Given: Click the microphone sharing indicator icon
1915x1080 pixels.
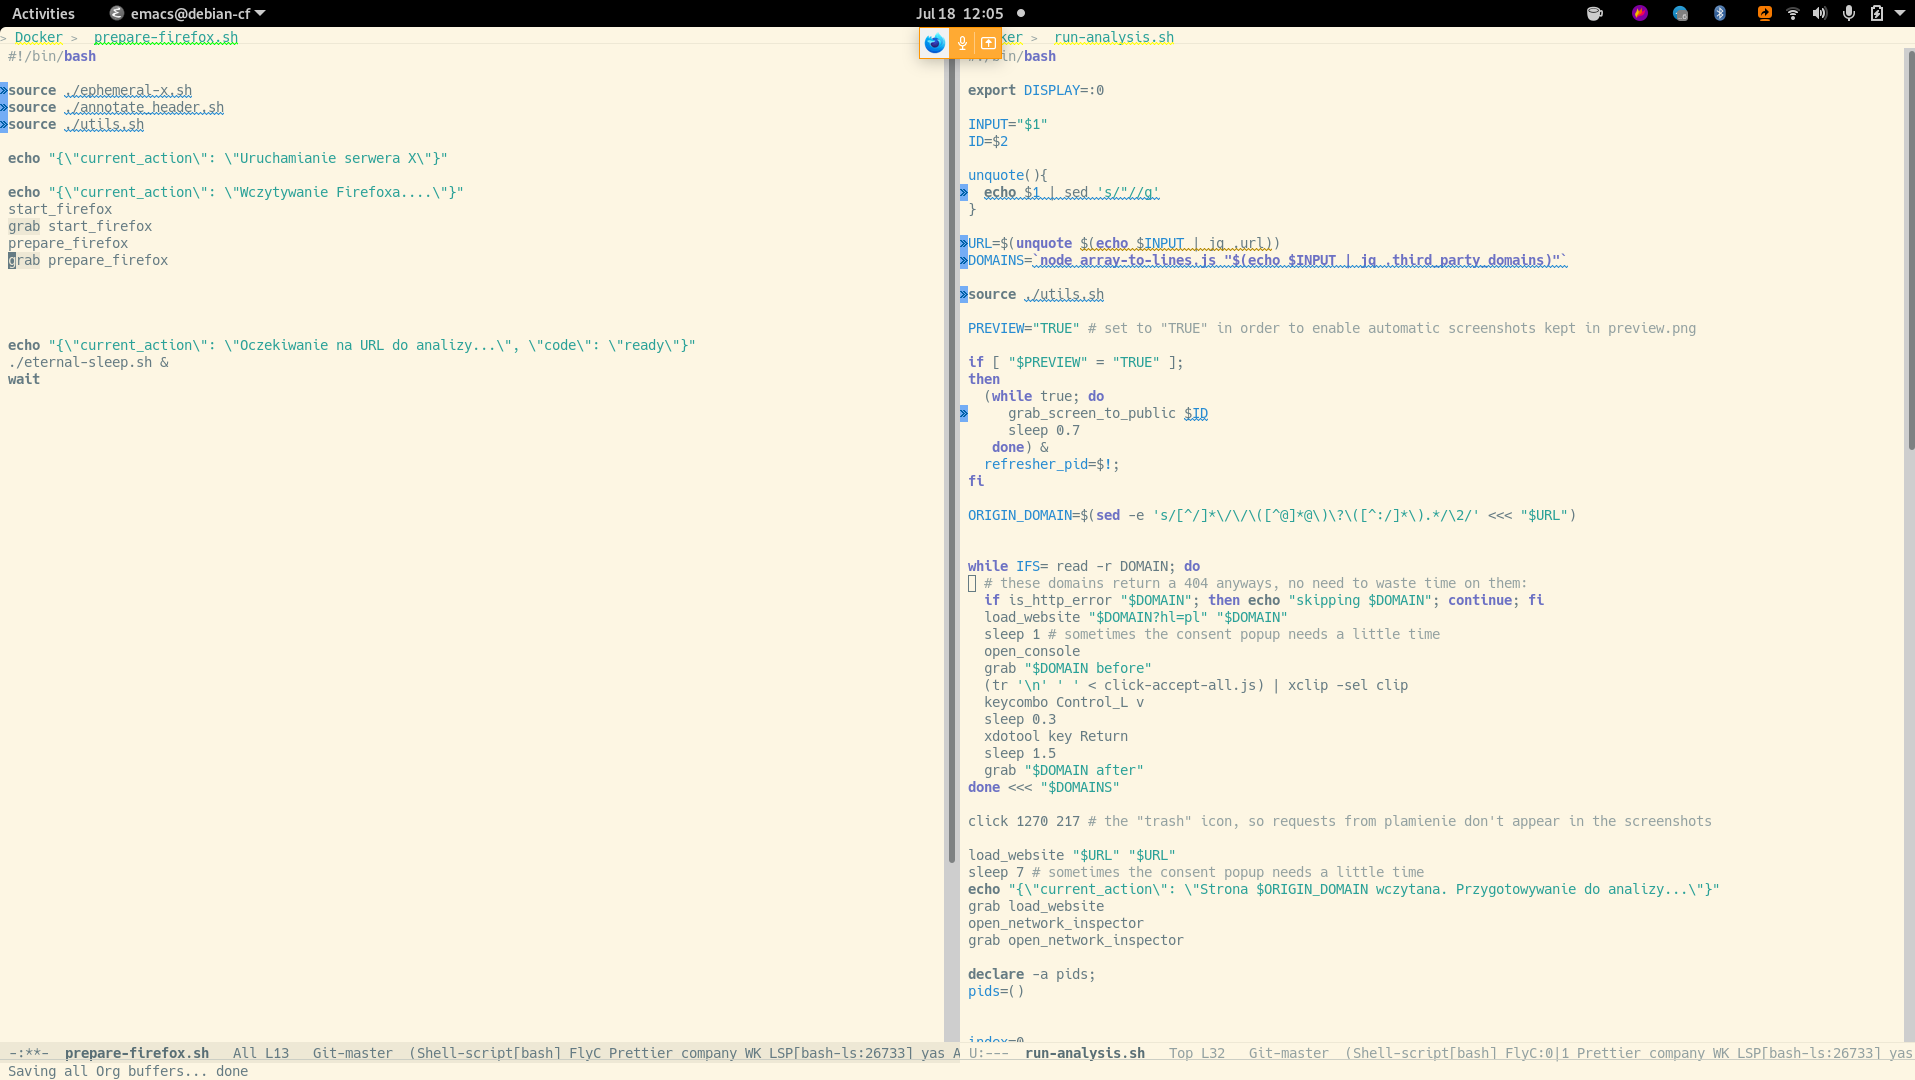Looking at the screenshot, I should pyautogui.click(x=962, y=43).
